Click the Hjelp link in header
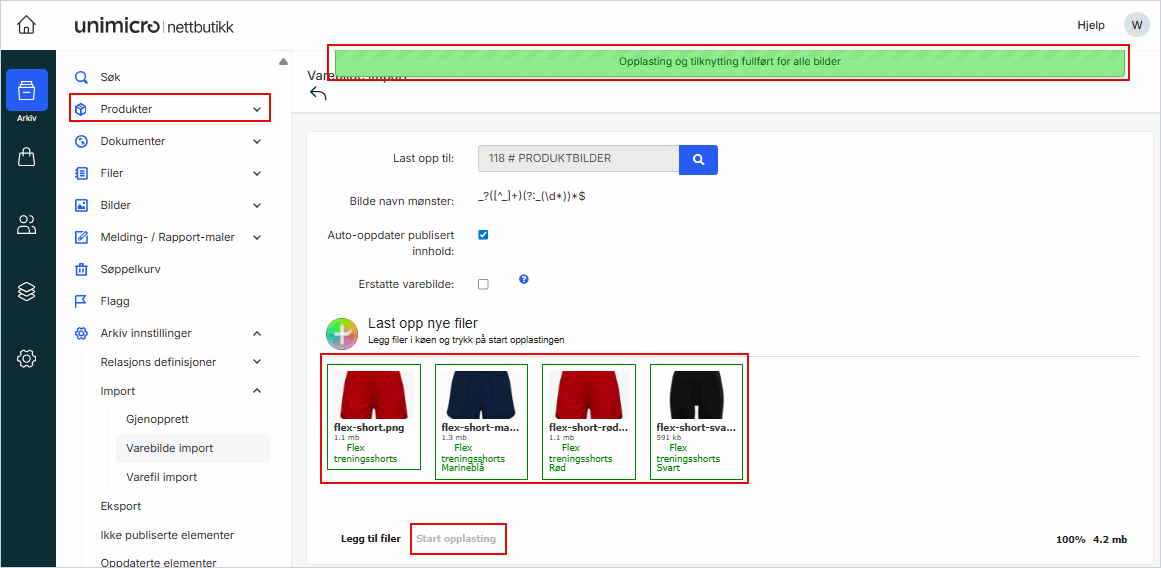This screenshot has width=1161, height=568. pos(1090,25)
